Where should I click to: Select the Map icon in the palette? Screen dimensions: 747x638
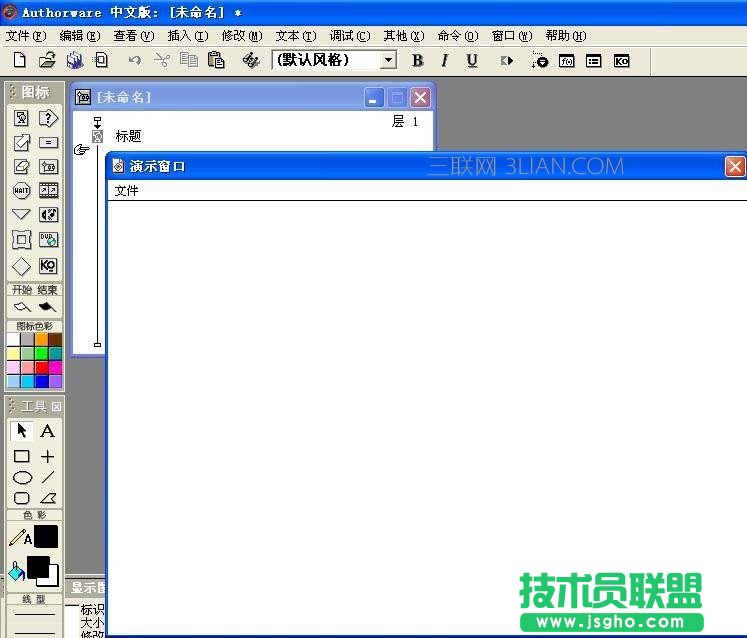(48, 166)
